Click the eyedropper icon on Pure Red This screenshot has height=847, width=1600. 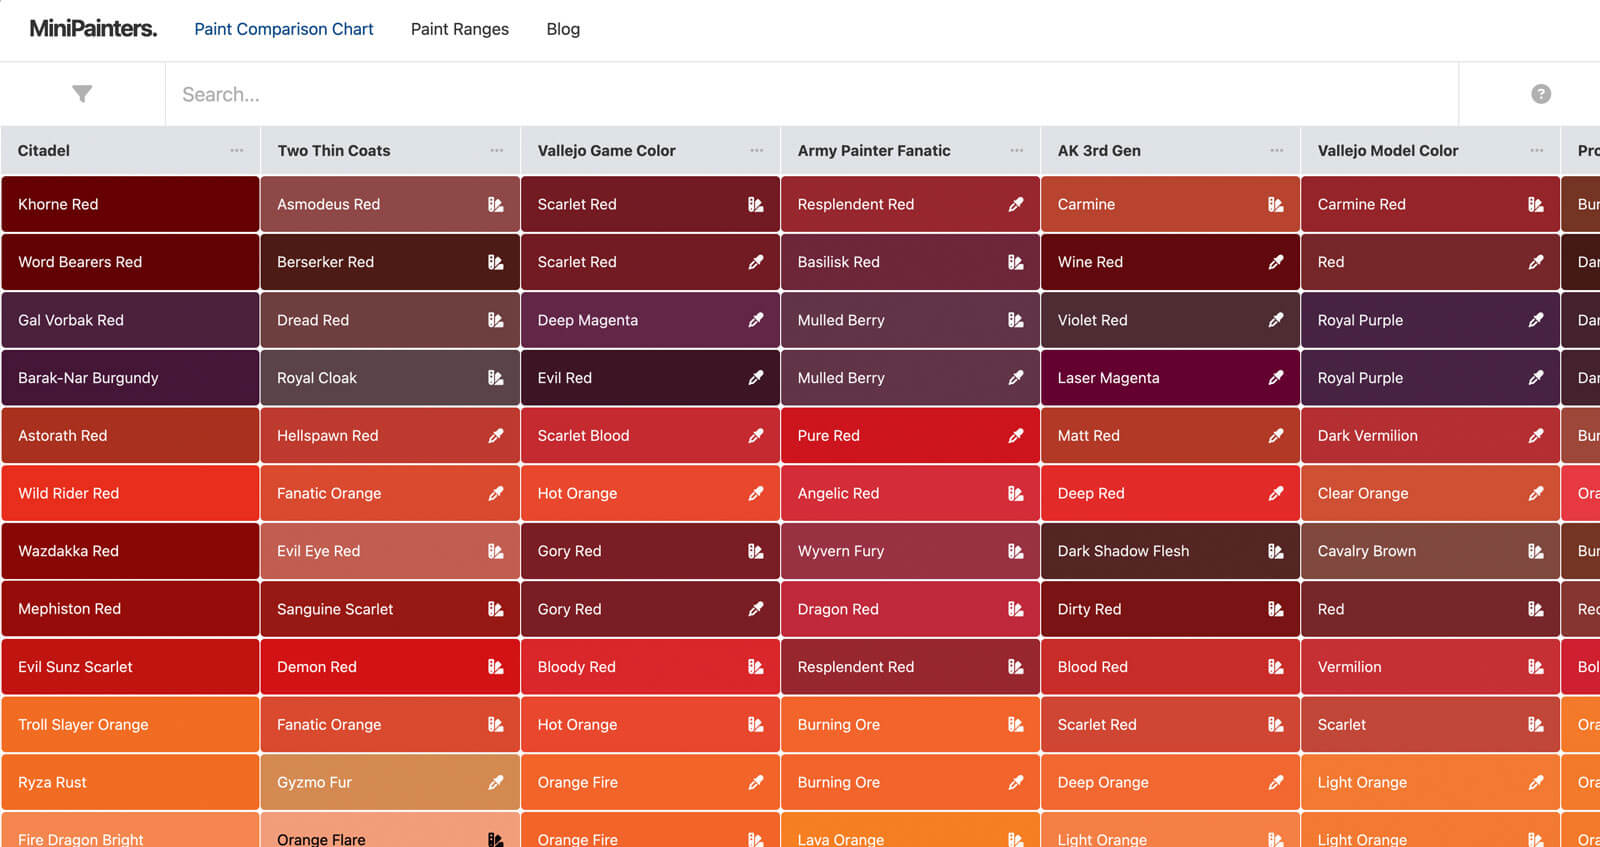[1015, 436]
